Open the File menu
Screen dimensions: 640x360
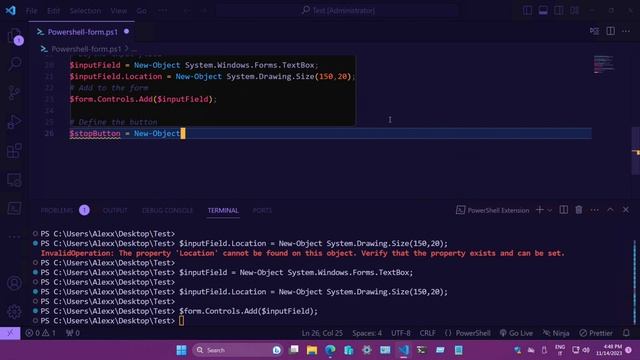point(31,11)
